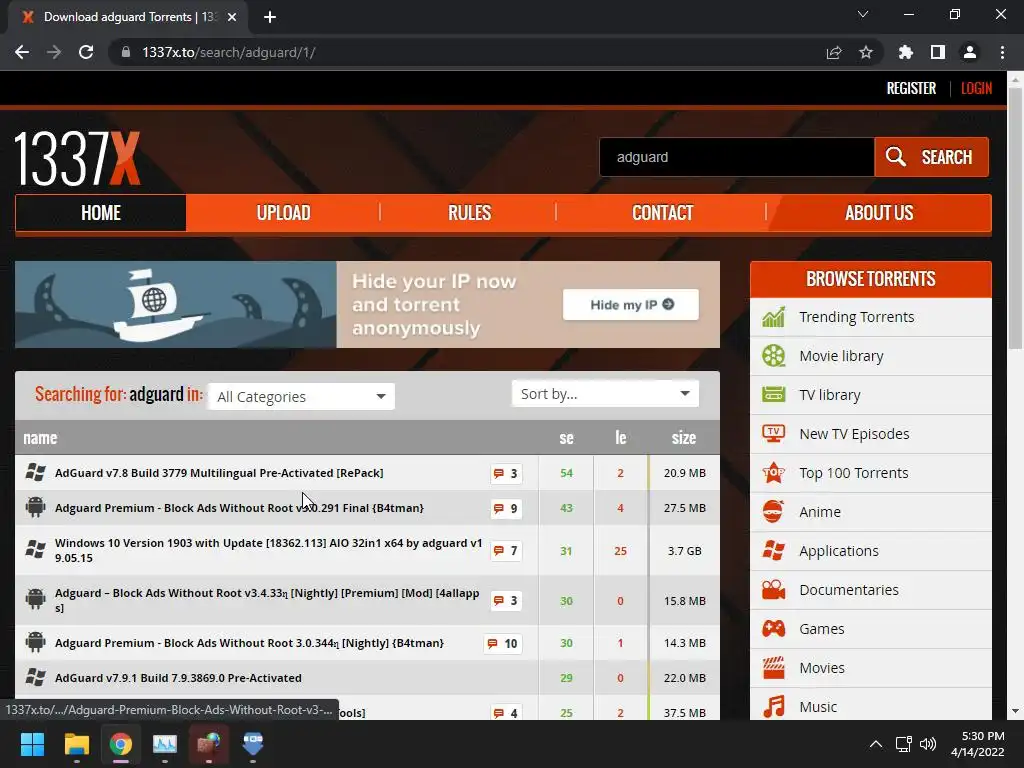Open Windows Start menu
1024x768 pixels.
coord(32,744)
